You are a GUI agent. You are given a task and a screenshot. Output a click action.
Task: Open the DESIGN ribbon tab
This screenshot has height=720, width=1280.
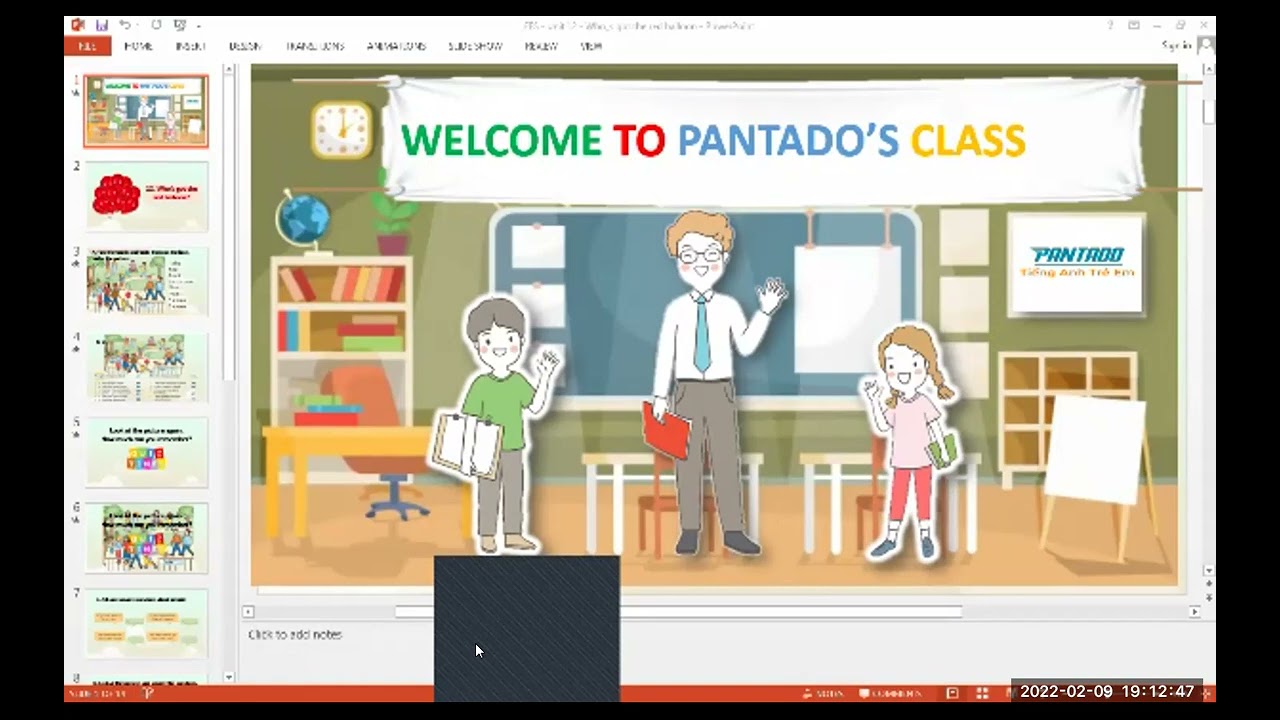[245, 46]
